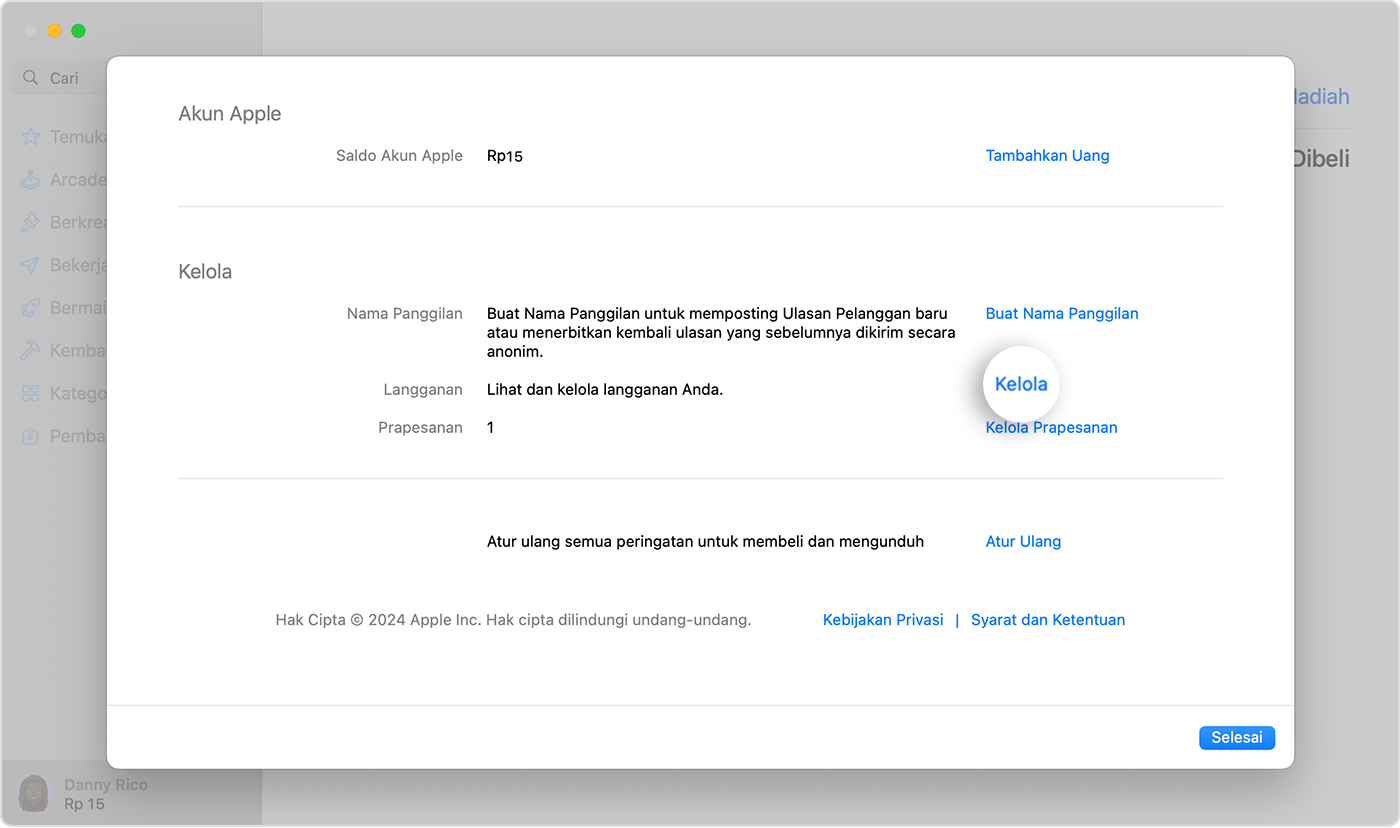The height and width of the screenshot is (828, 1400).
Task: Select the Kembangkan hammer icon in sidebar
Action: [x=31, y=351]
